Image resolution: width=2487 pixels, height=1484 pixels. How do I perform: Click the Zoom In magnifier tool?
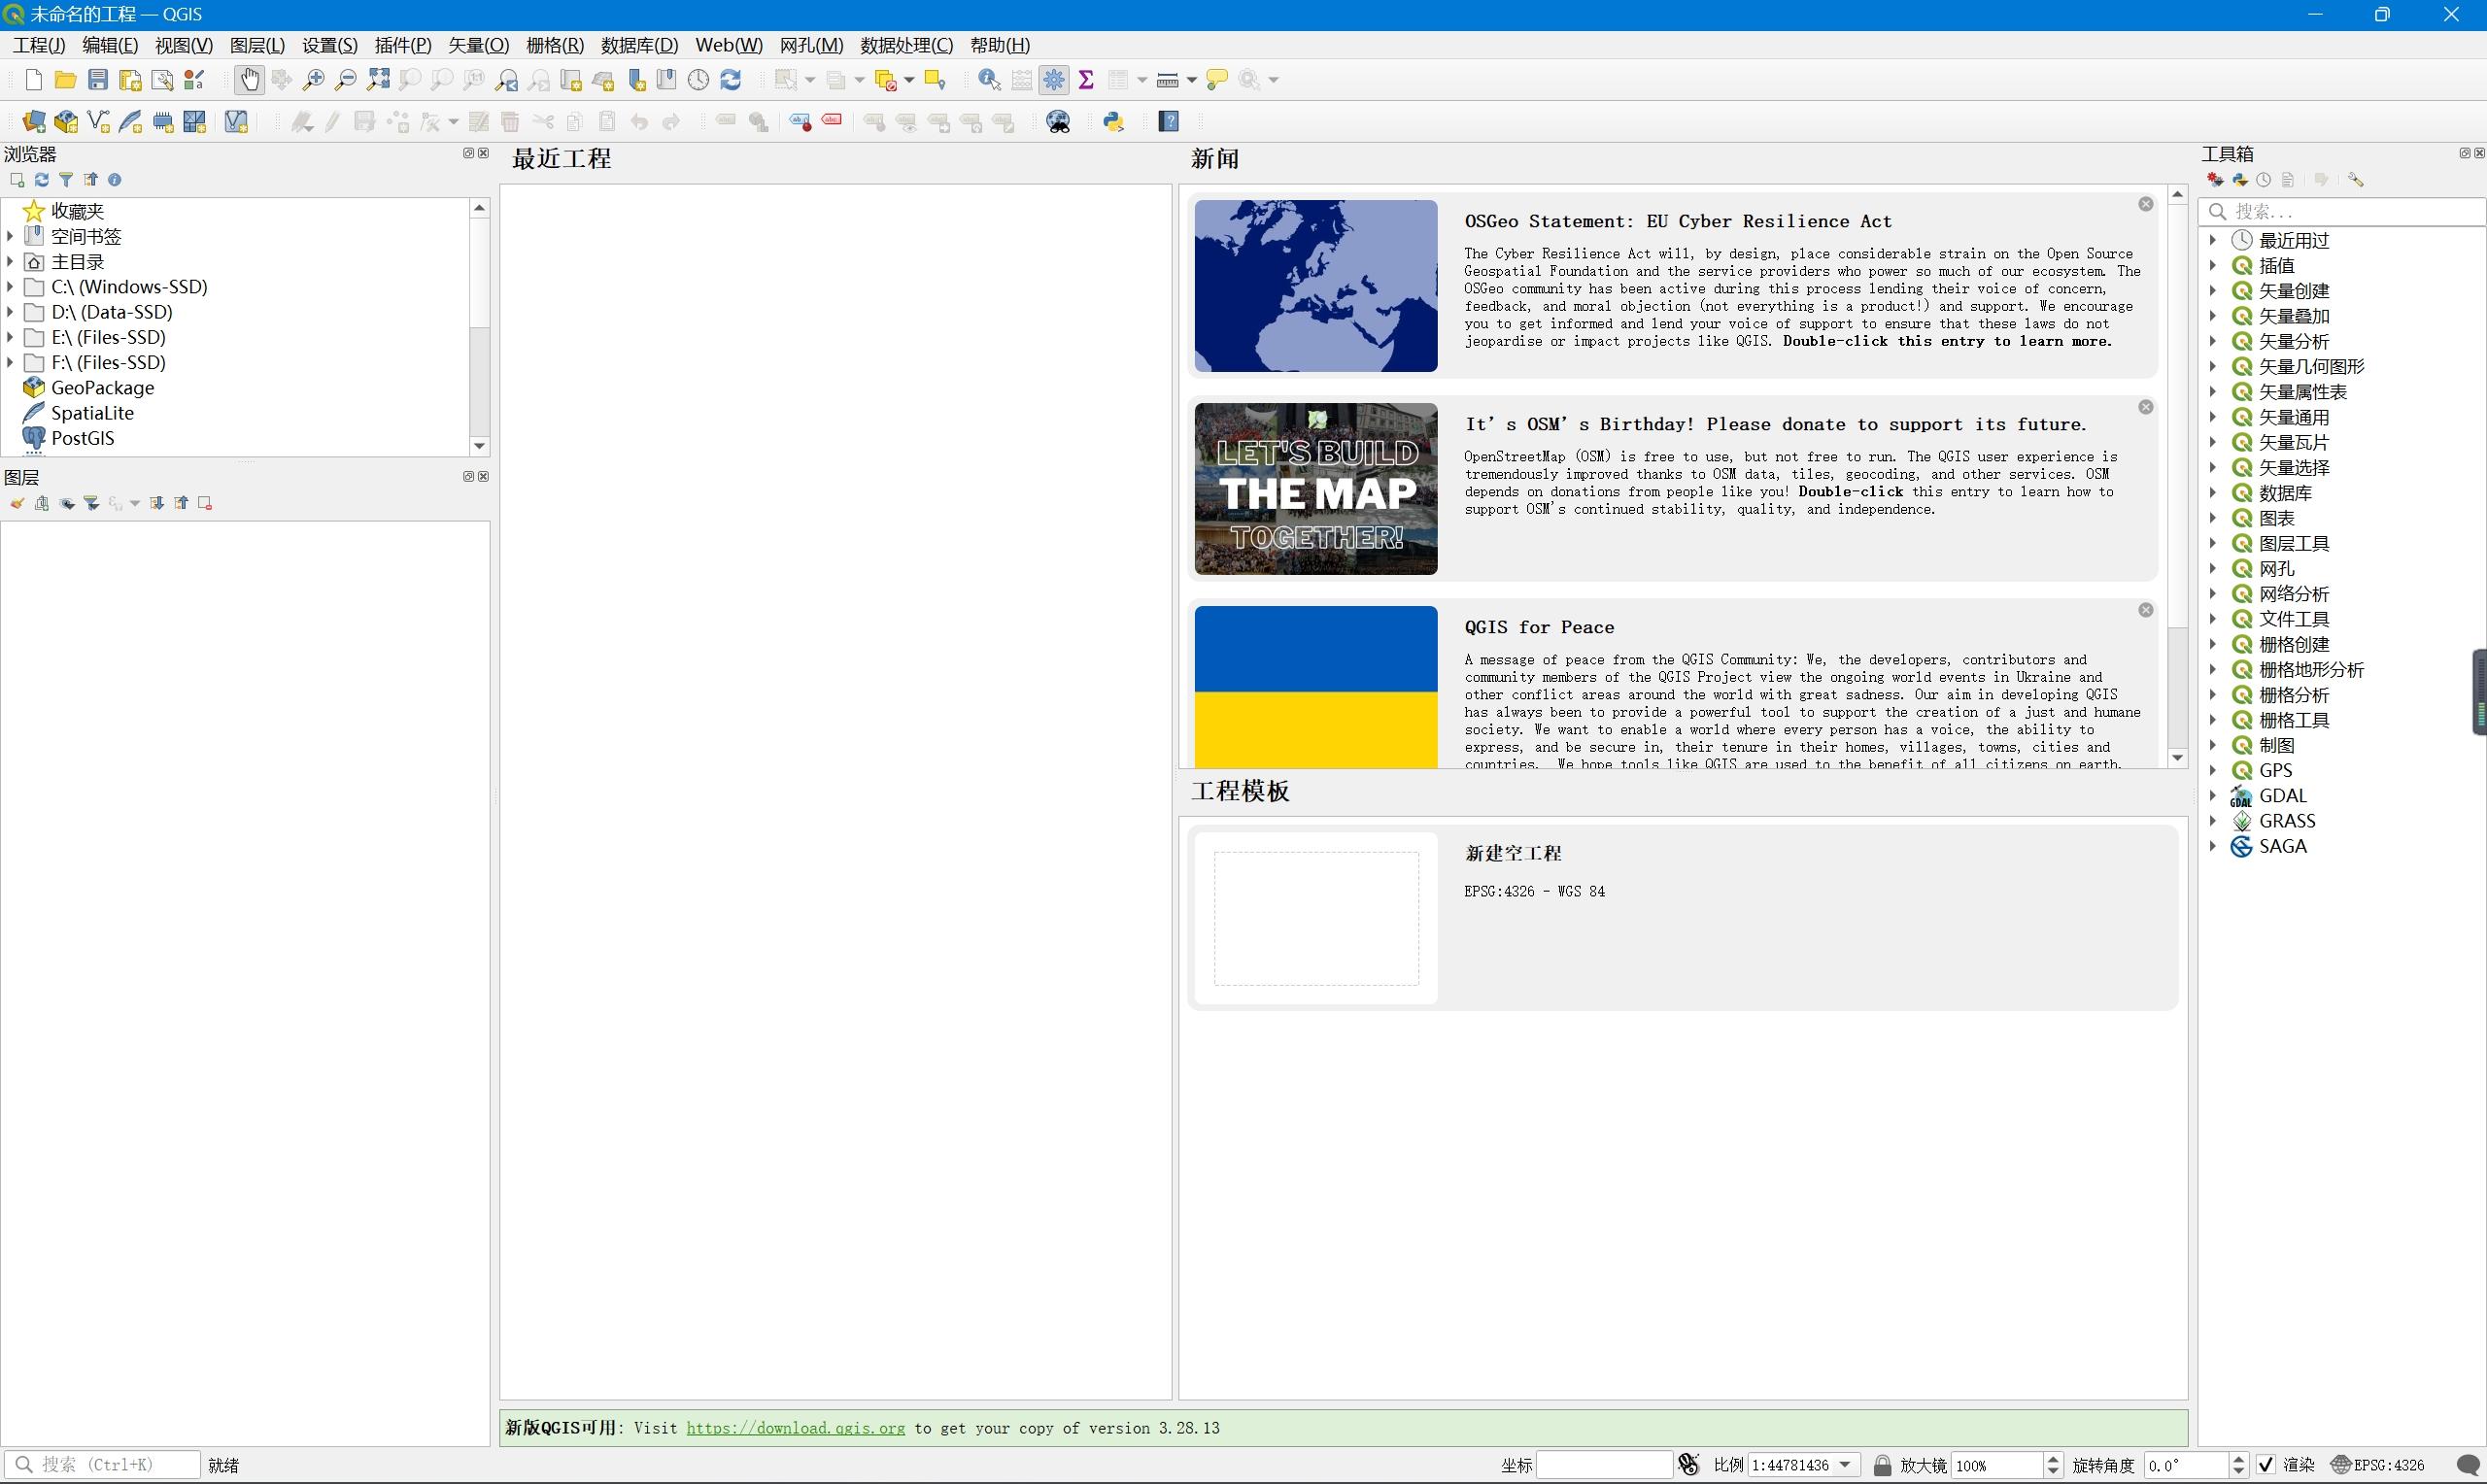314,80
